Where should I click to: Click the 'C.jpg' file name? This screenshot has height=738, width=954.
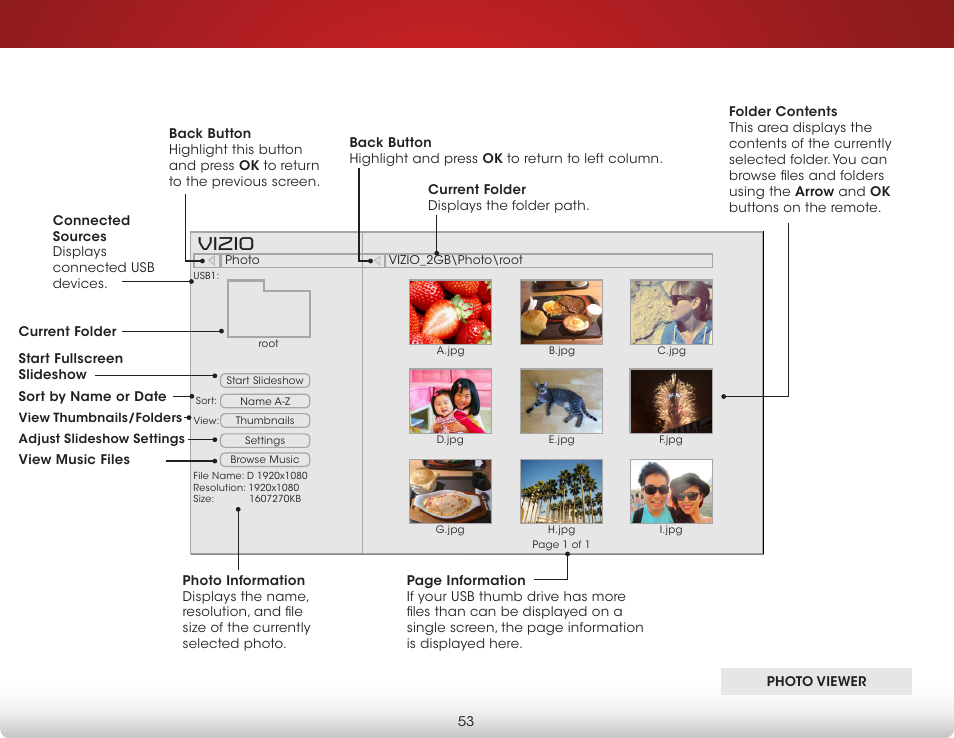(671, 351)
